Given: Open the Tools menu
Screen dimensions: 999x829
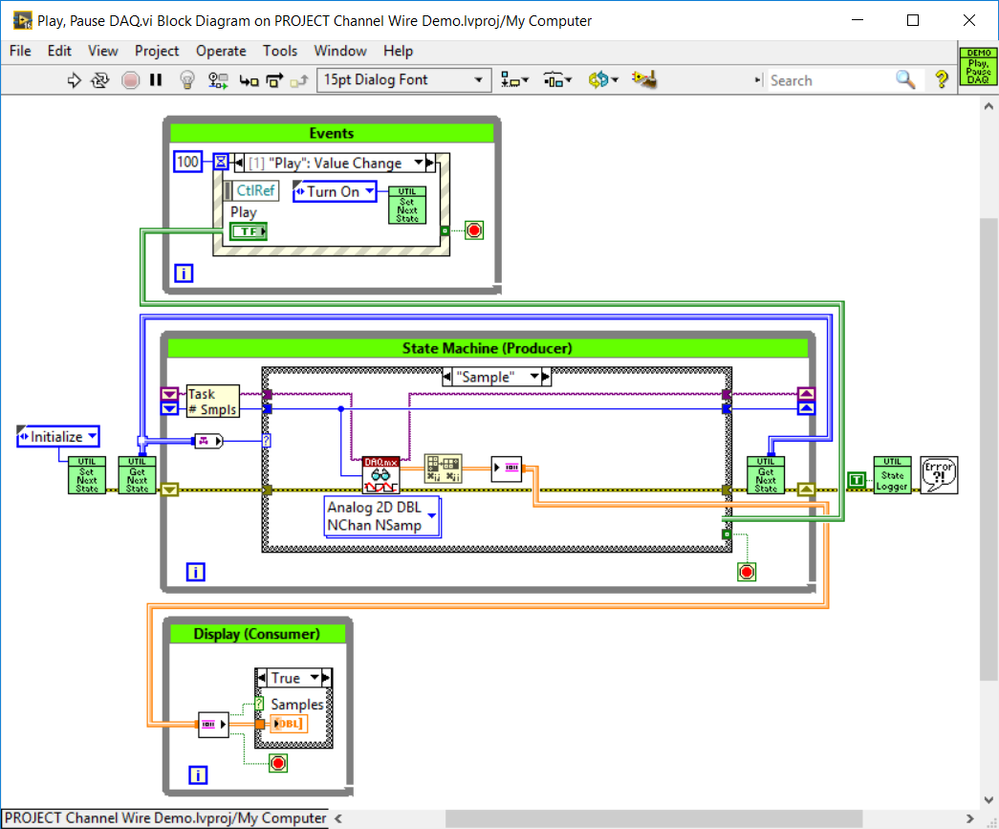Looking at the screenshot, I should (280, 51).
